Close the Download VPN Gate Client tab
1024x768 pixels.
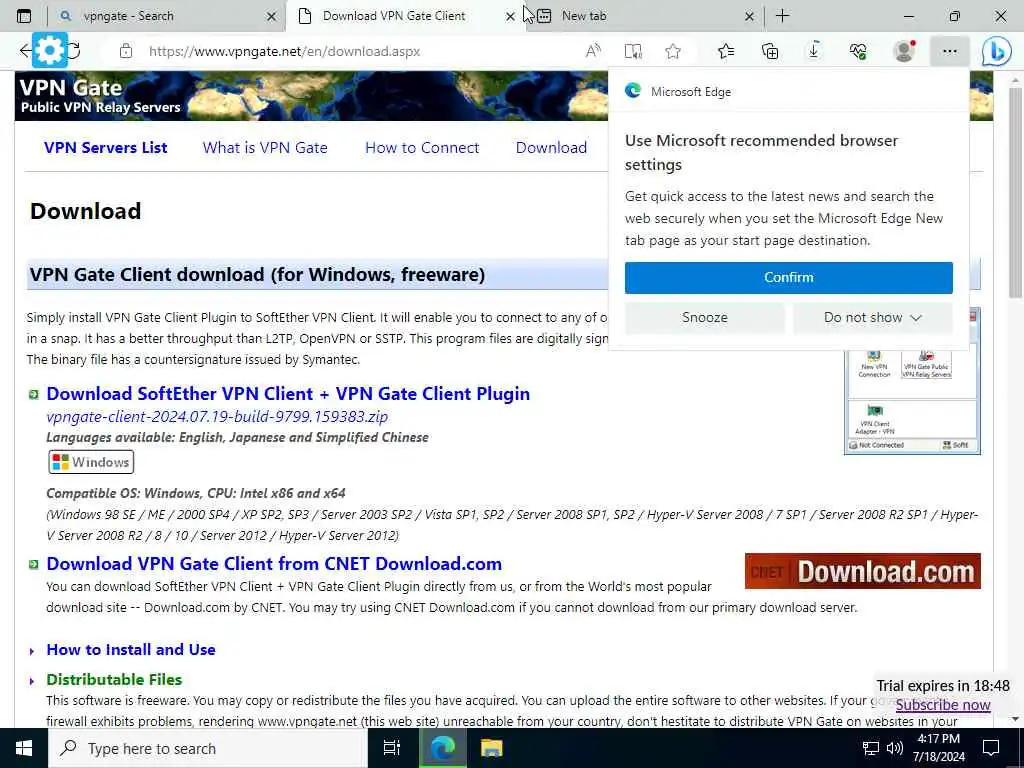[511, 16]
